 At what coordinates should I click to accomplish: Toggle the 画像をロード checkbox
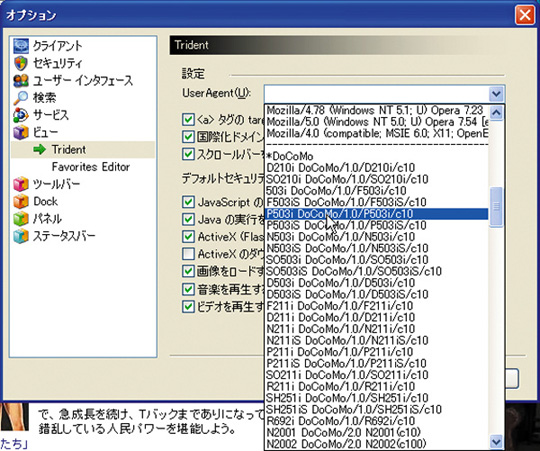(x=188, y=271)
